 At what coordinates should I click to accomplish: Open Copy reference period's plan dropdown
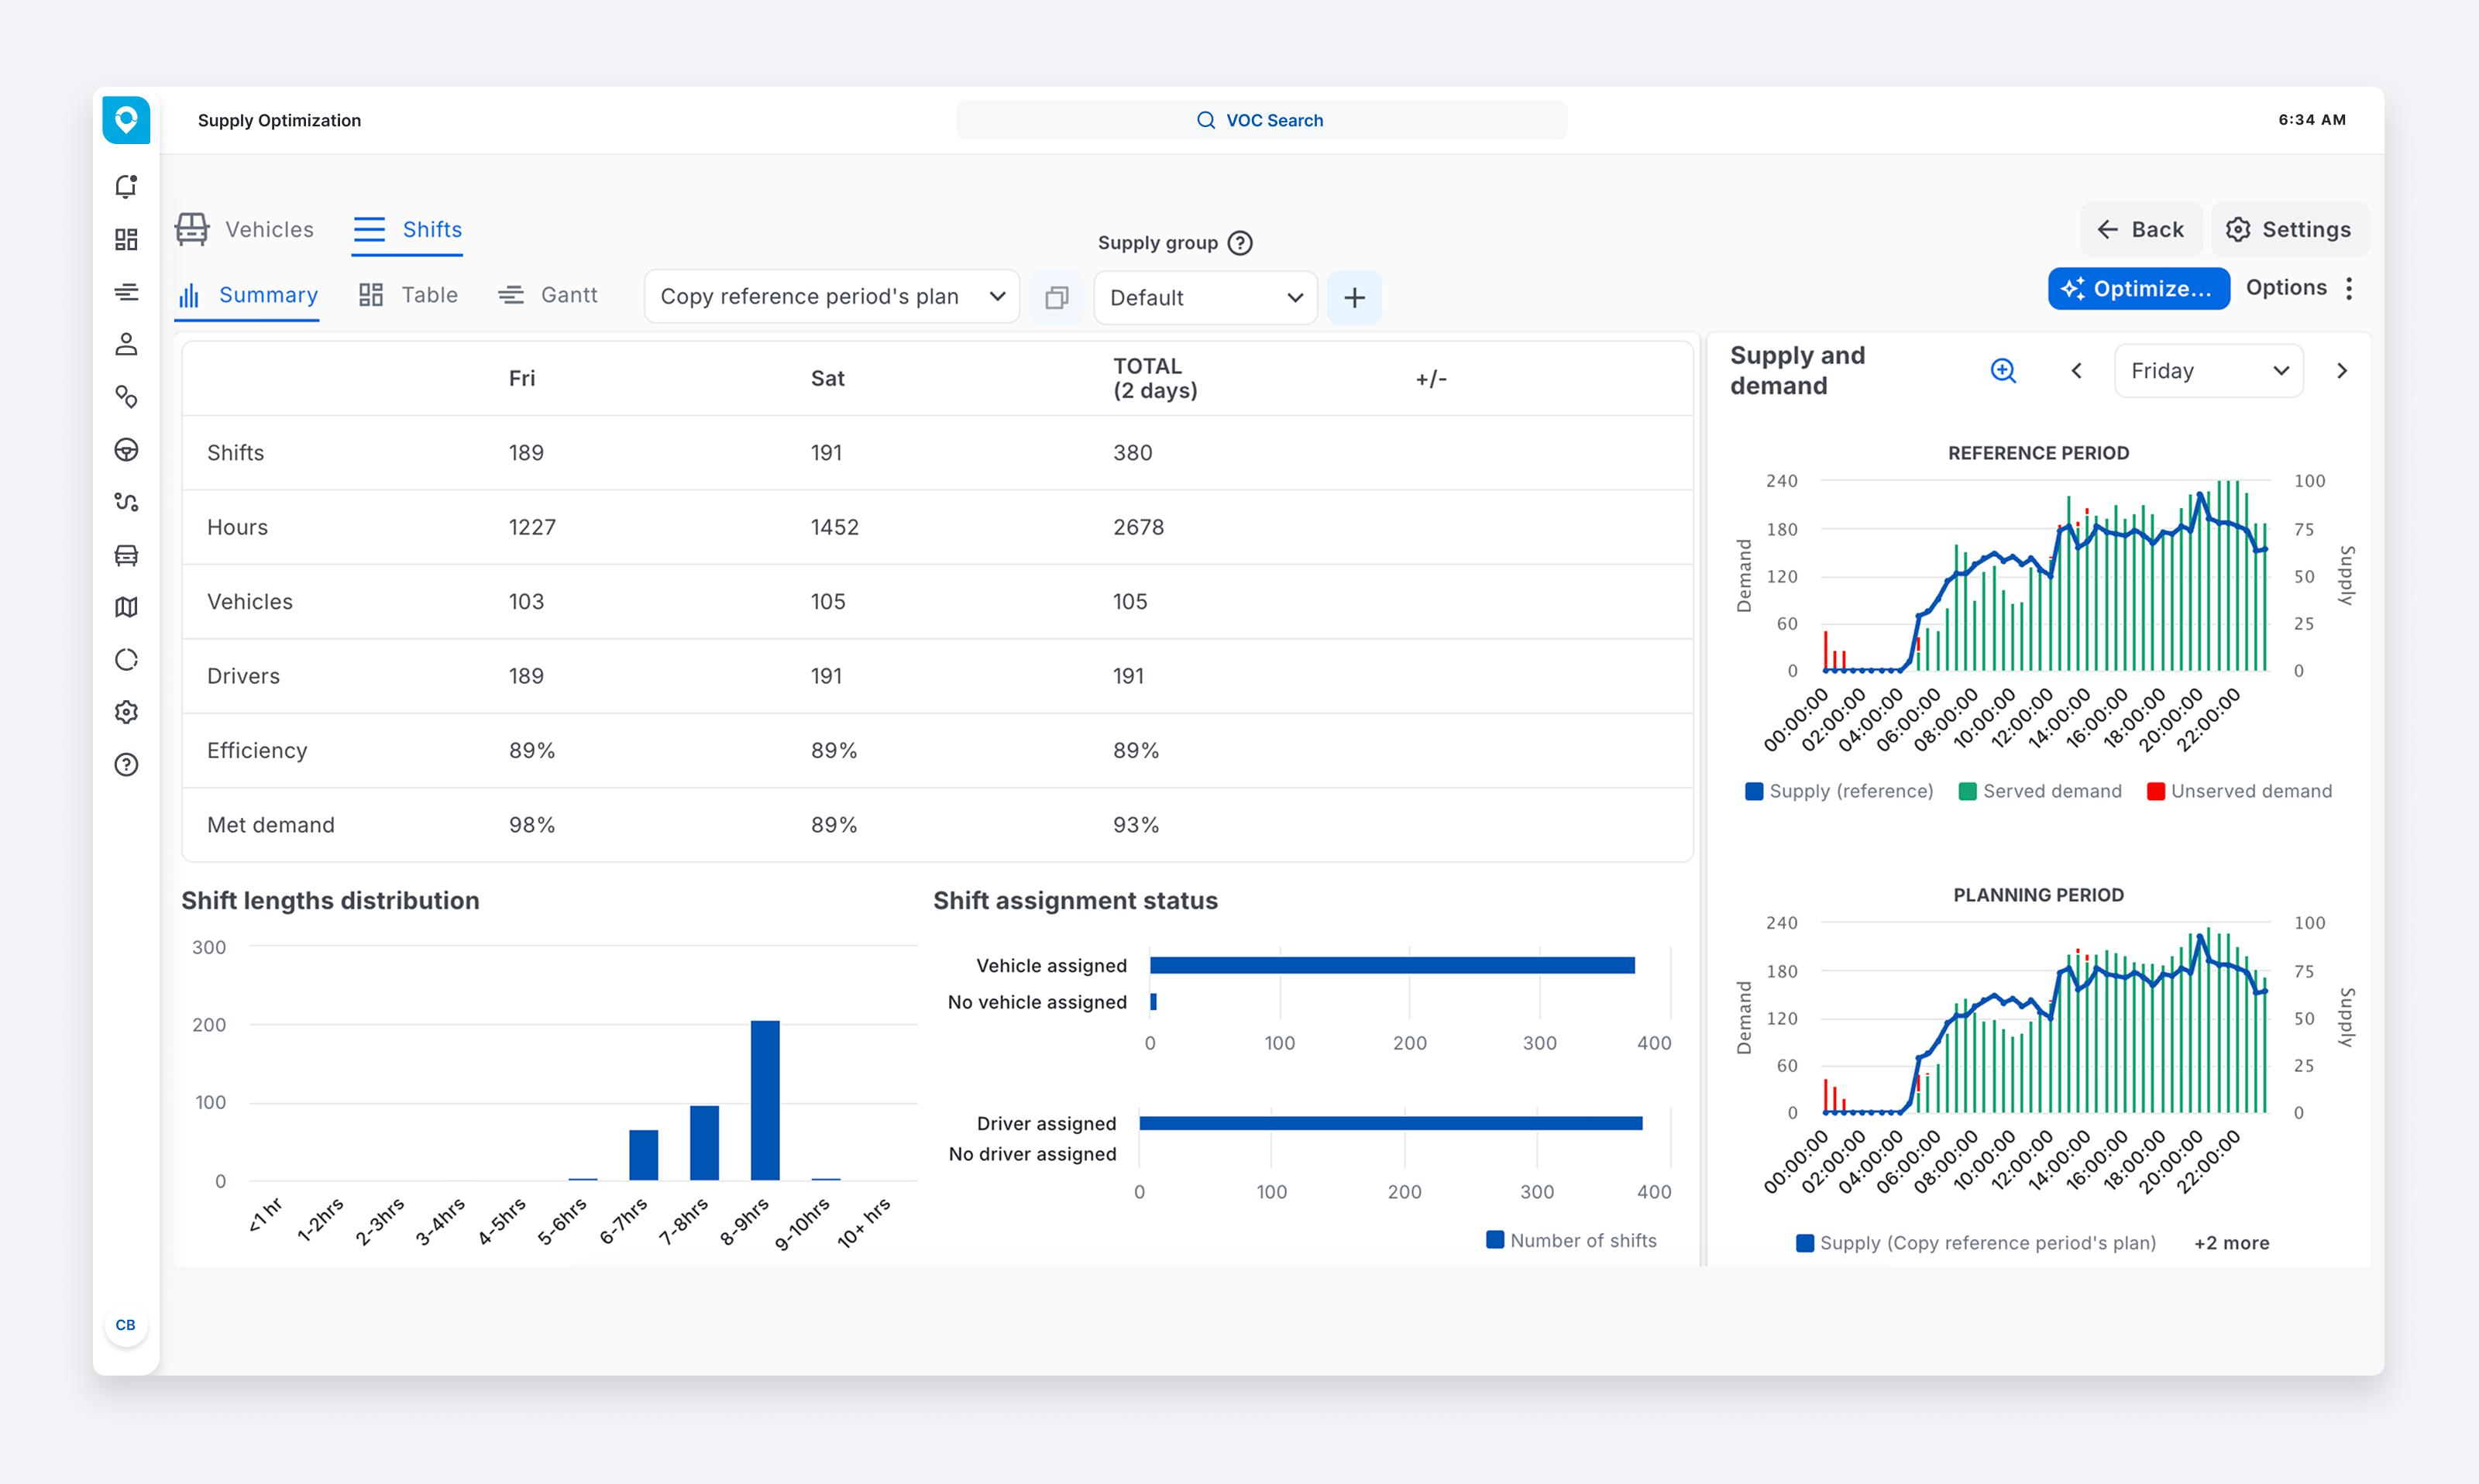831,297
